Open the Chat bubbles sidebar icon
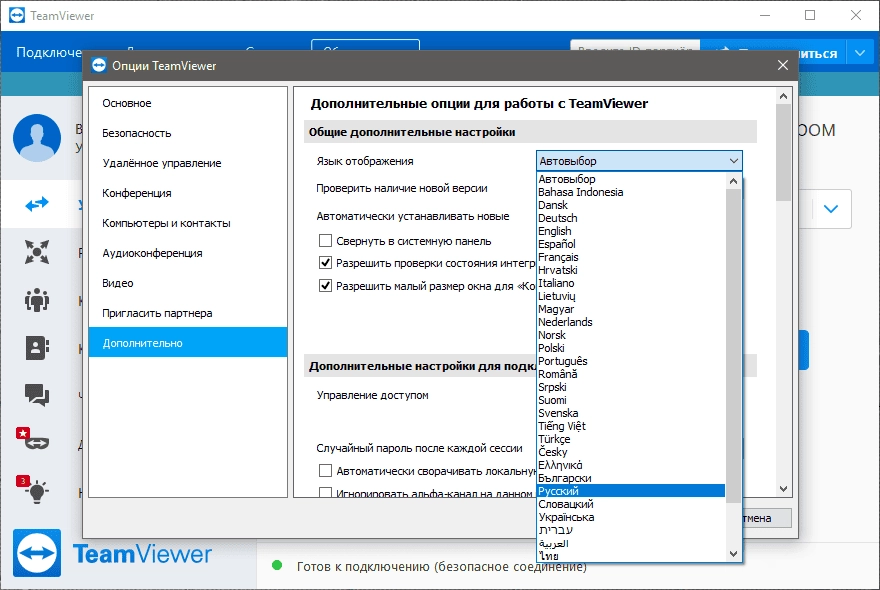Viewport: 880px width, 590px height. point(37,395)
